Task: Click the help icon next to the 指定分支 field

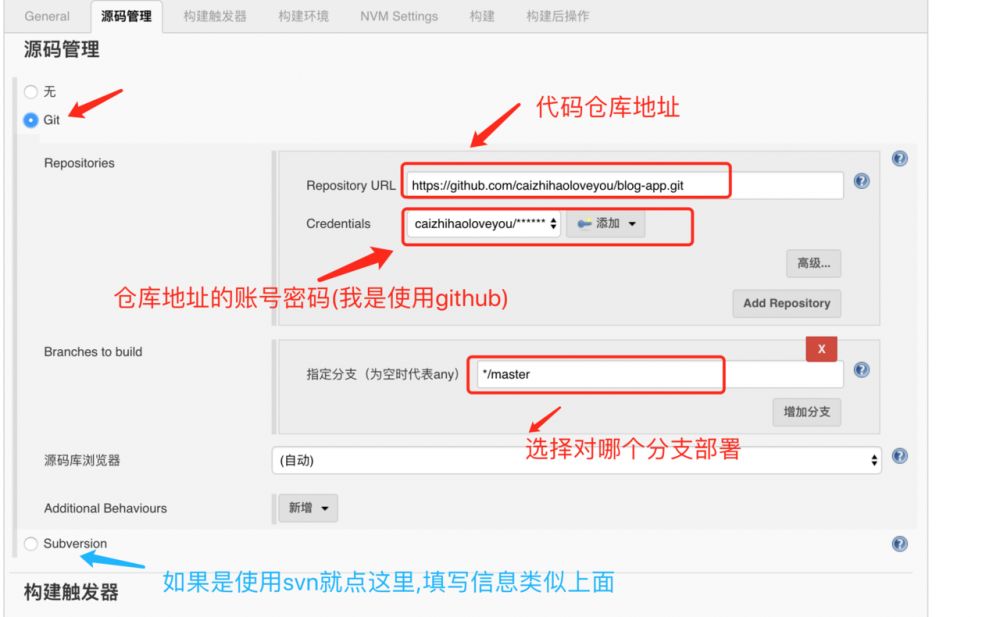Action: (x=861, y=370)
